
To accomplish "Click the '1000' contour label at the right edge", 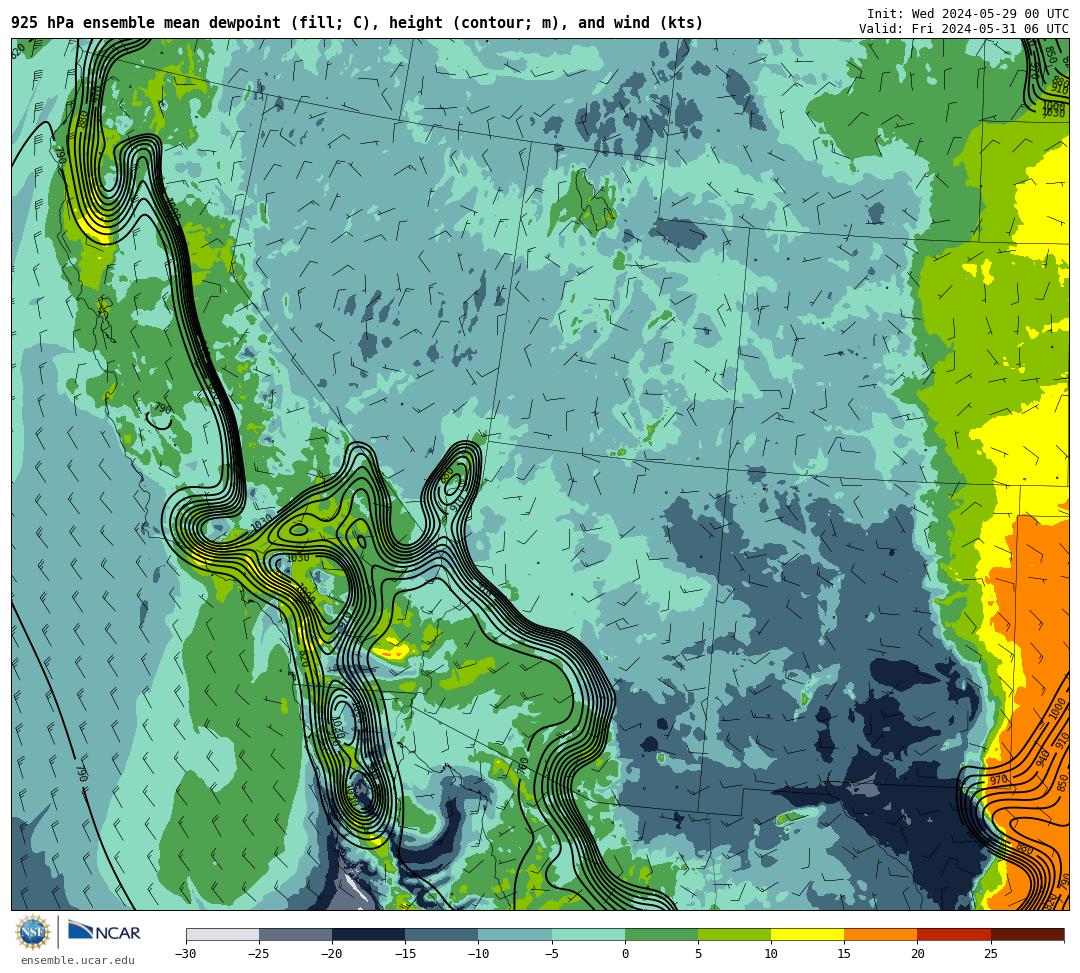I will (1057, 710).
